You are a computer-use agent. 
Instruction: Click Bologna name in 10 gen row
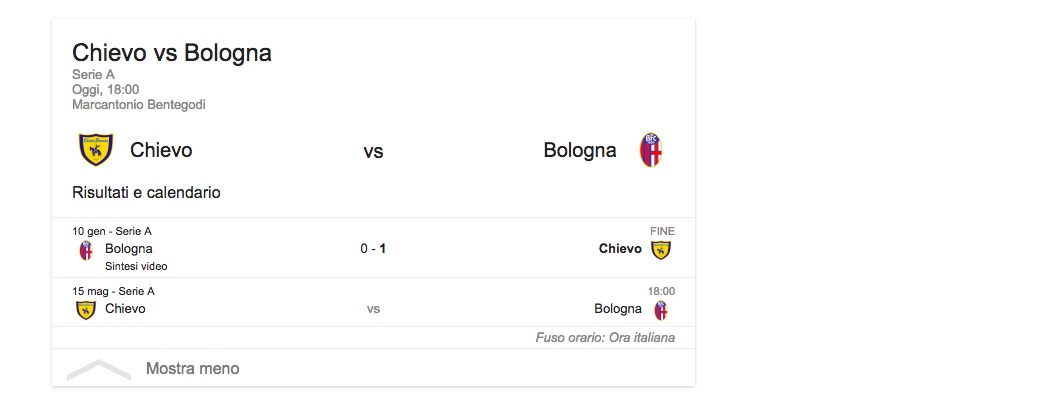[129, 249]
